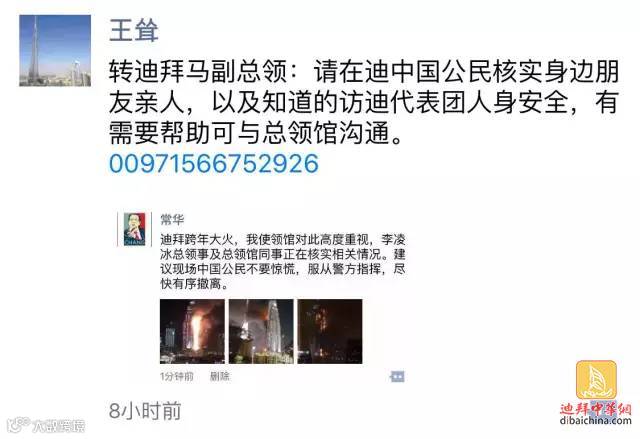Click the orange sailboat logo icon

[596, 380]
